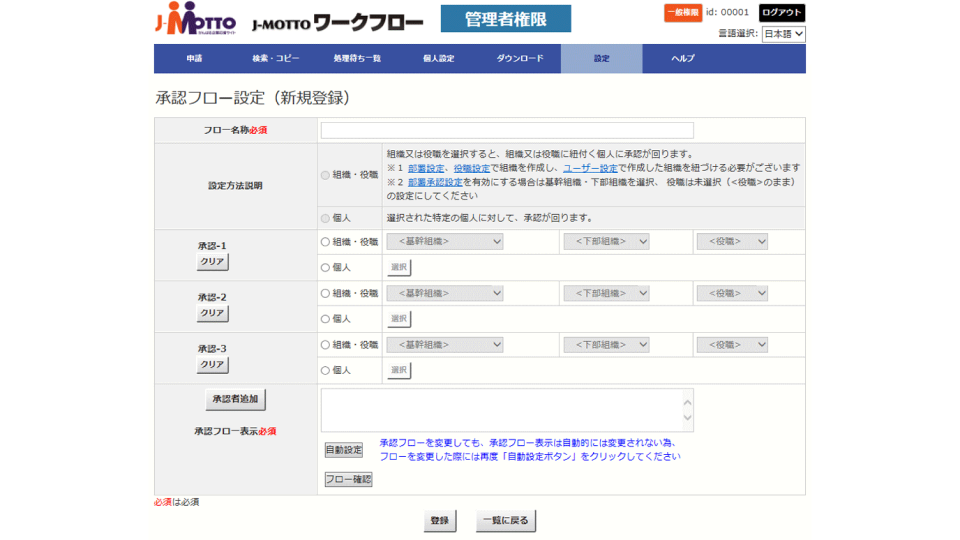960x540 pixels.
Task: Open the ユーザー設定 link
Action: 590,168
